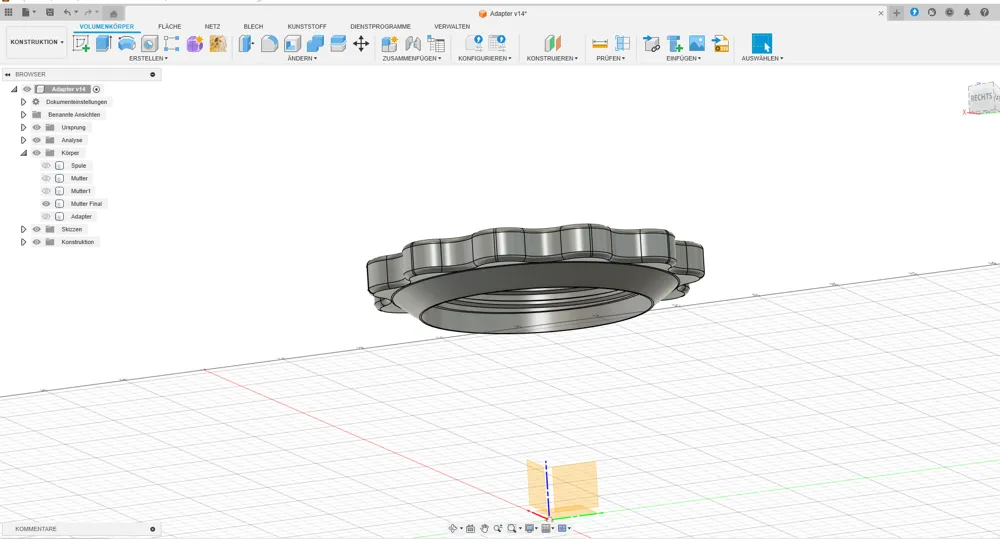Select the Revolve tool
The height and width of the screenshot is (539, 1000).
[126, 43]
